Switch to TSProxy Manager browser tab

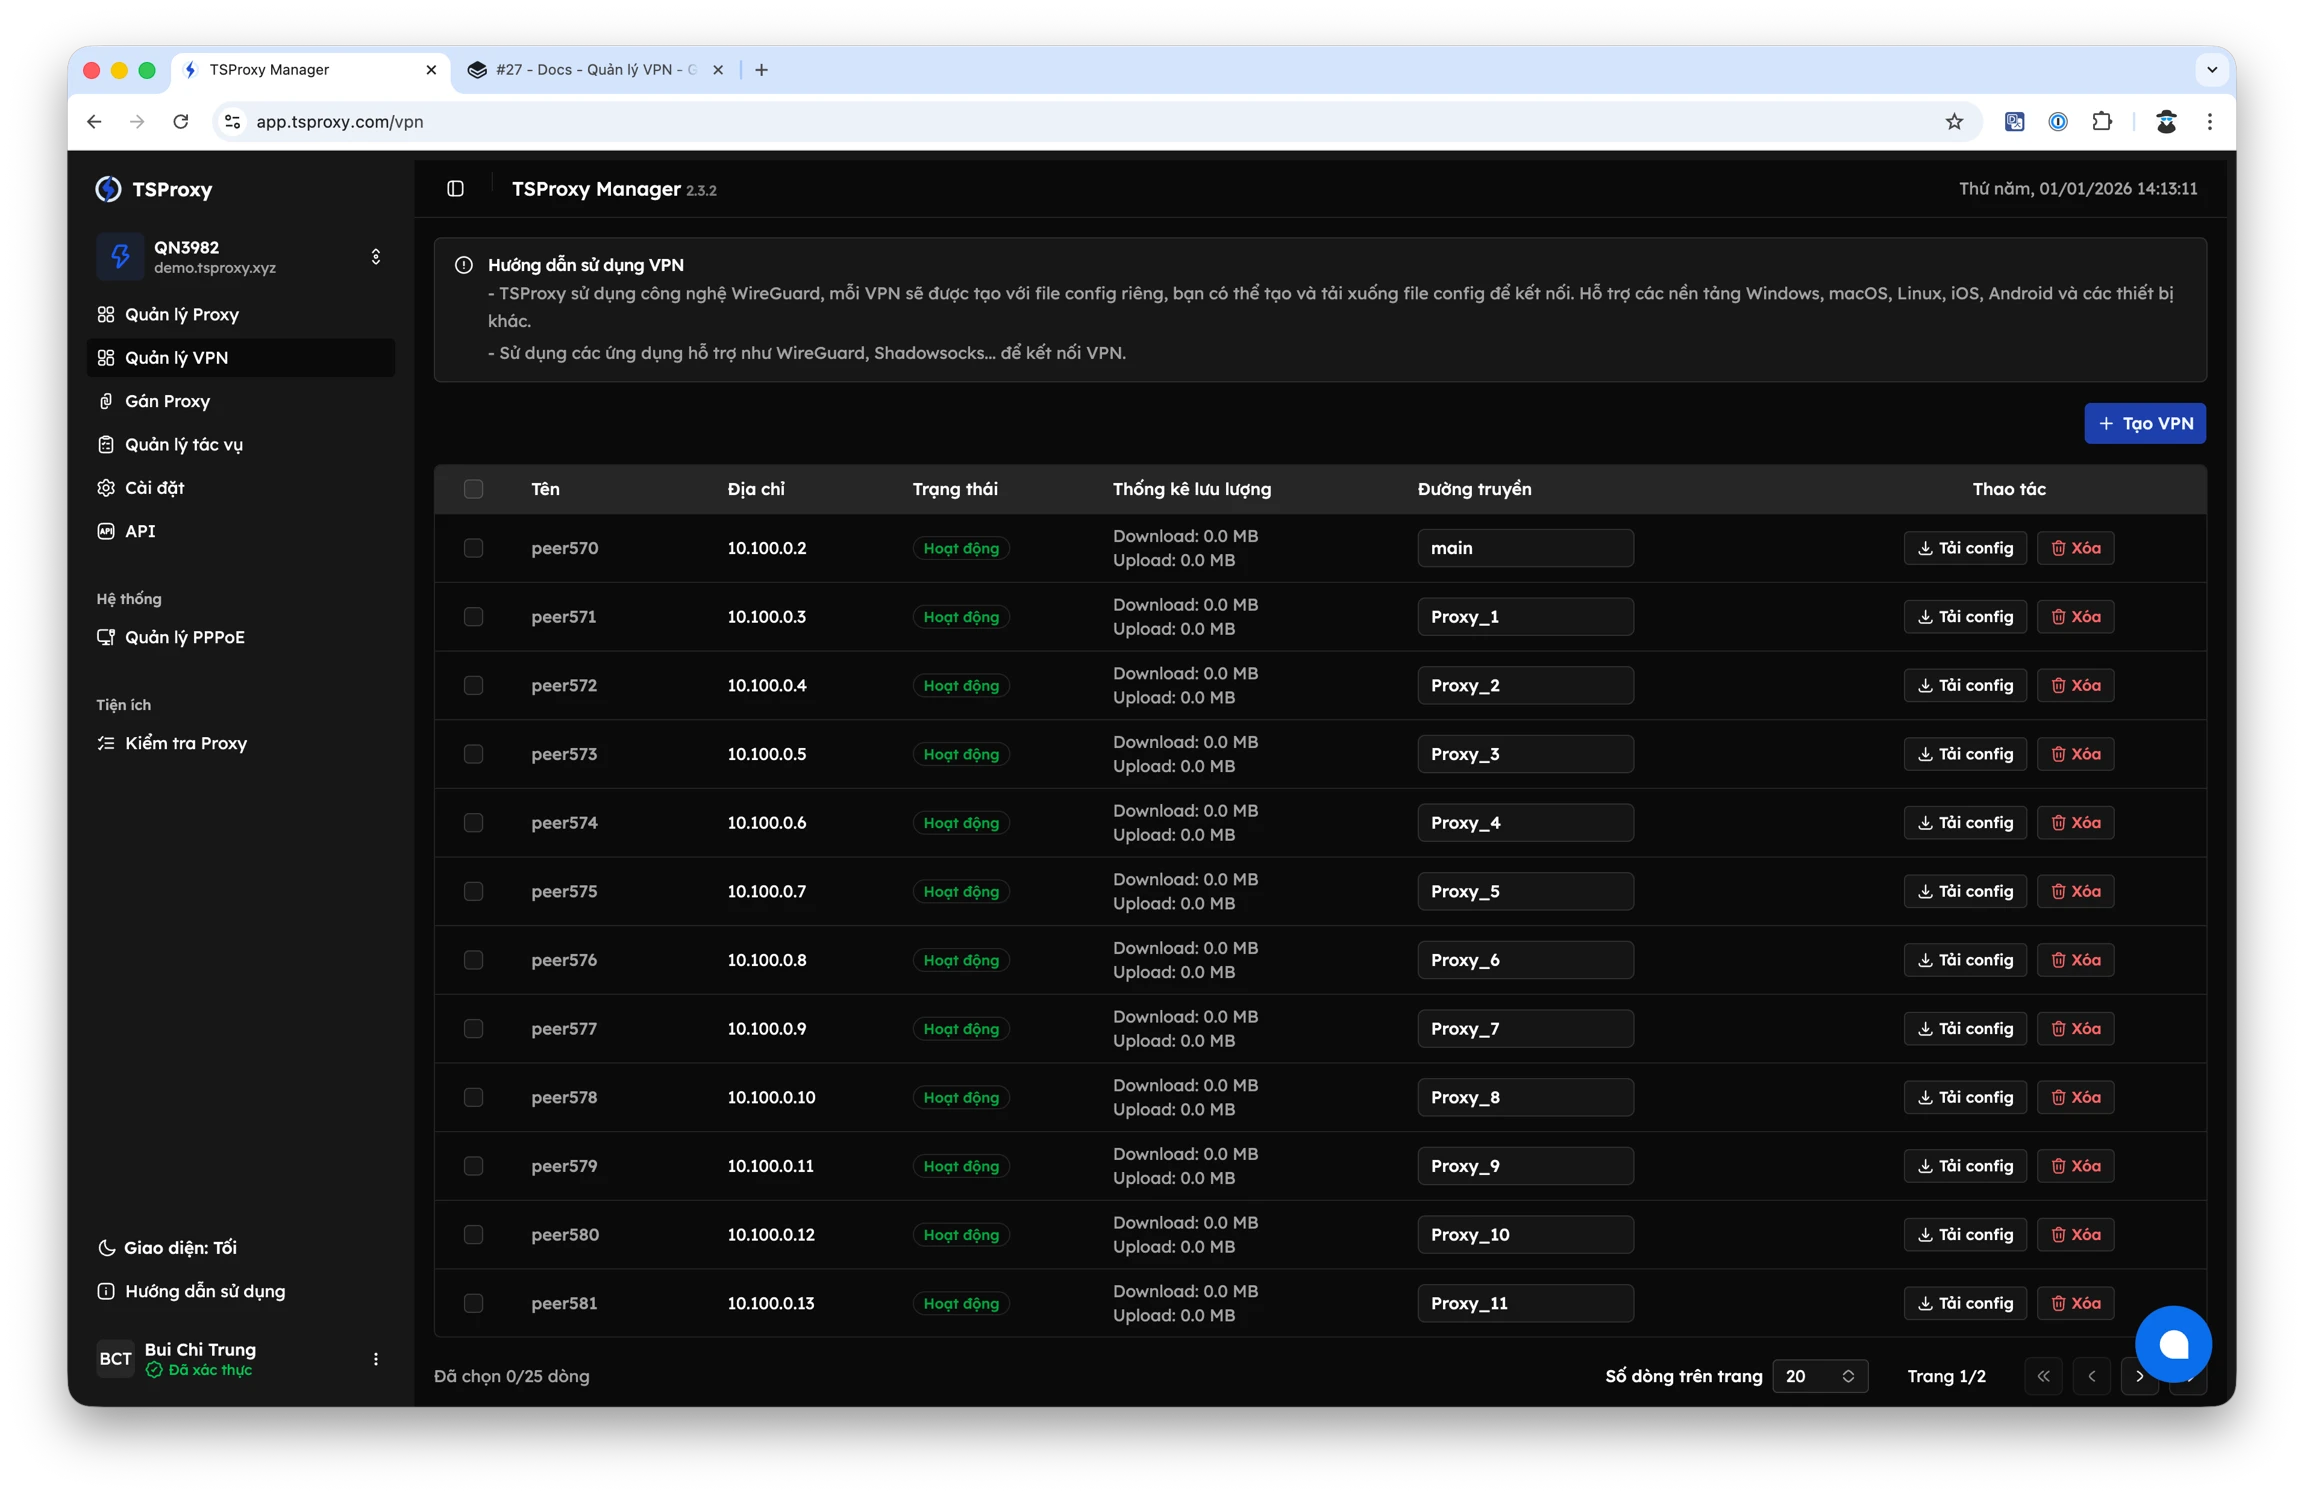coord(310,69)
